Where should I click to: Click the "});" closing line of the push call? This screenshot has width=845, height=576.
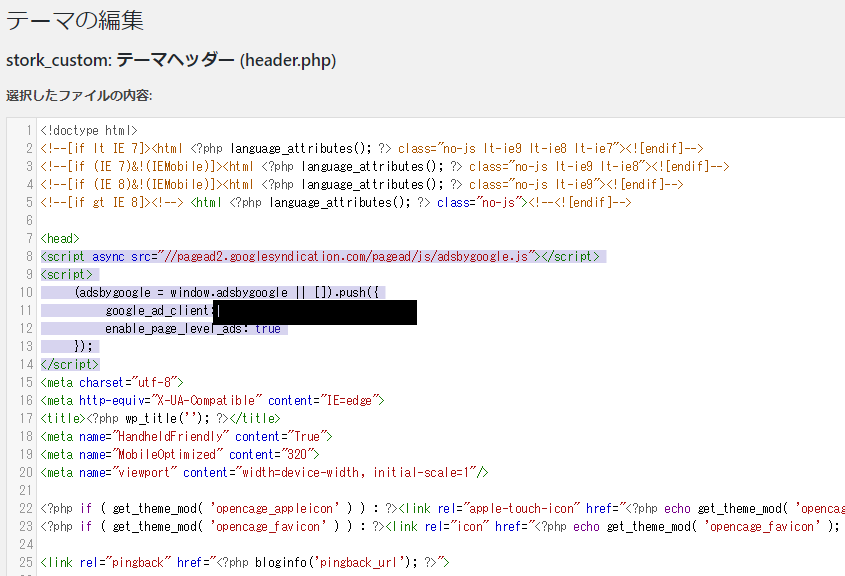pos(84,346)
